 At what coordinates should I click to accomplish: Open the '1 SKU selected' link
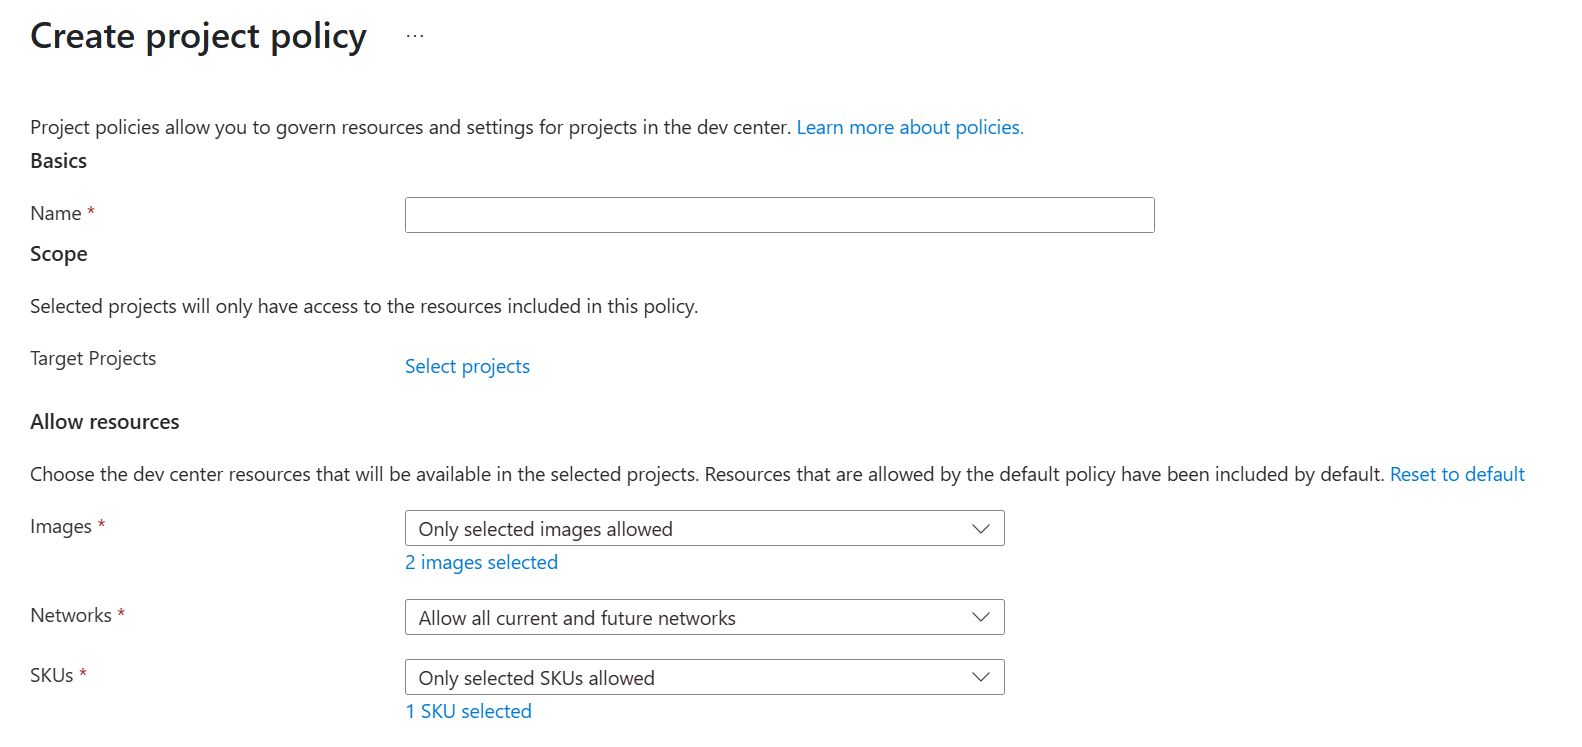[468, 711]
